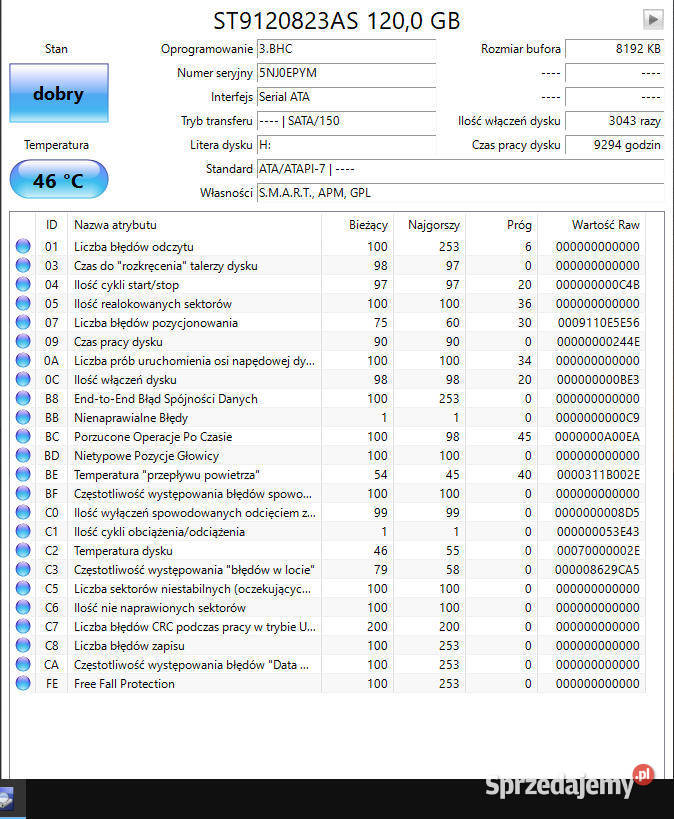
Task: Click status orb for attribute C8 row
Action: pos(23,646)
